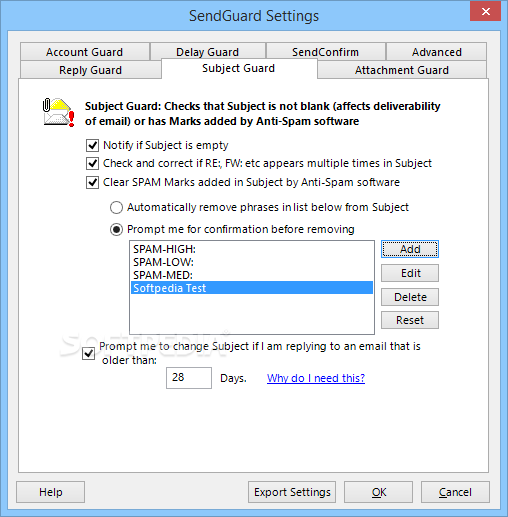Confirm with the OK button
508x517 pixels.
(x=379, y=492)
